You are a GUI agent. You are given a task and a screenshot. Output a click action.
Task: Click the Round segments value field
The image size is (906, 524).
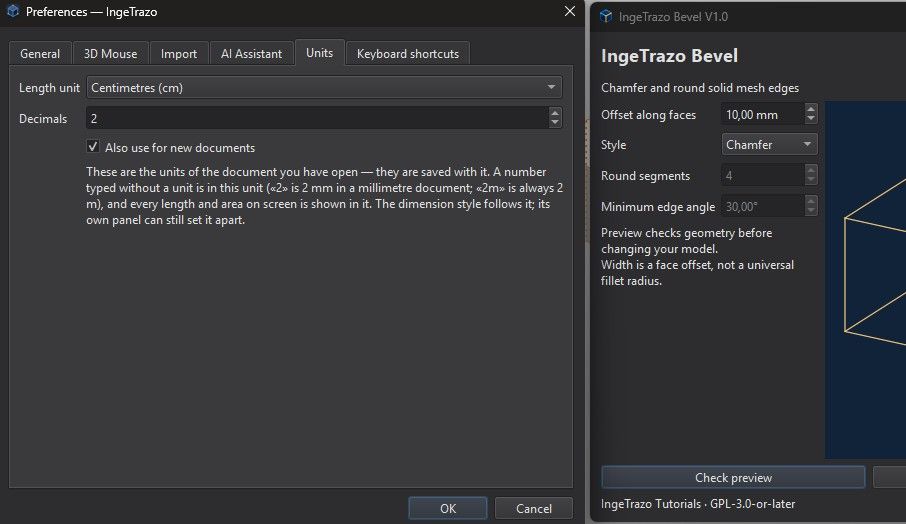pyautogui.click(x=763, y=175)
